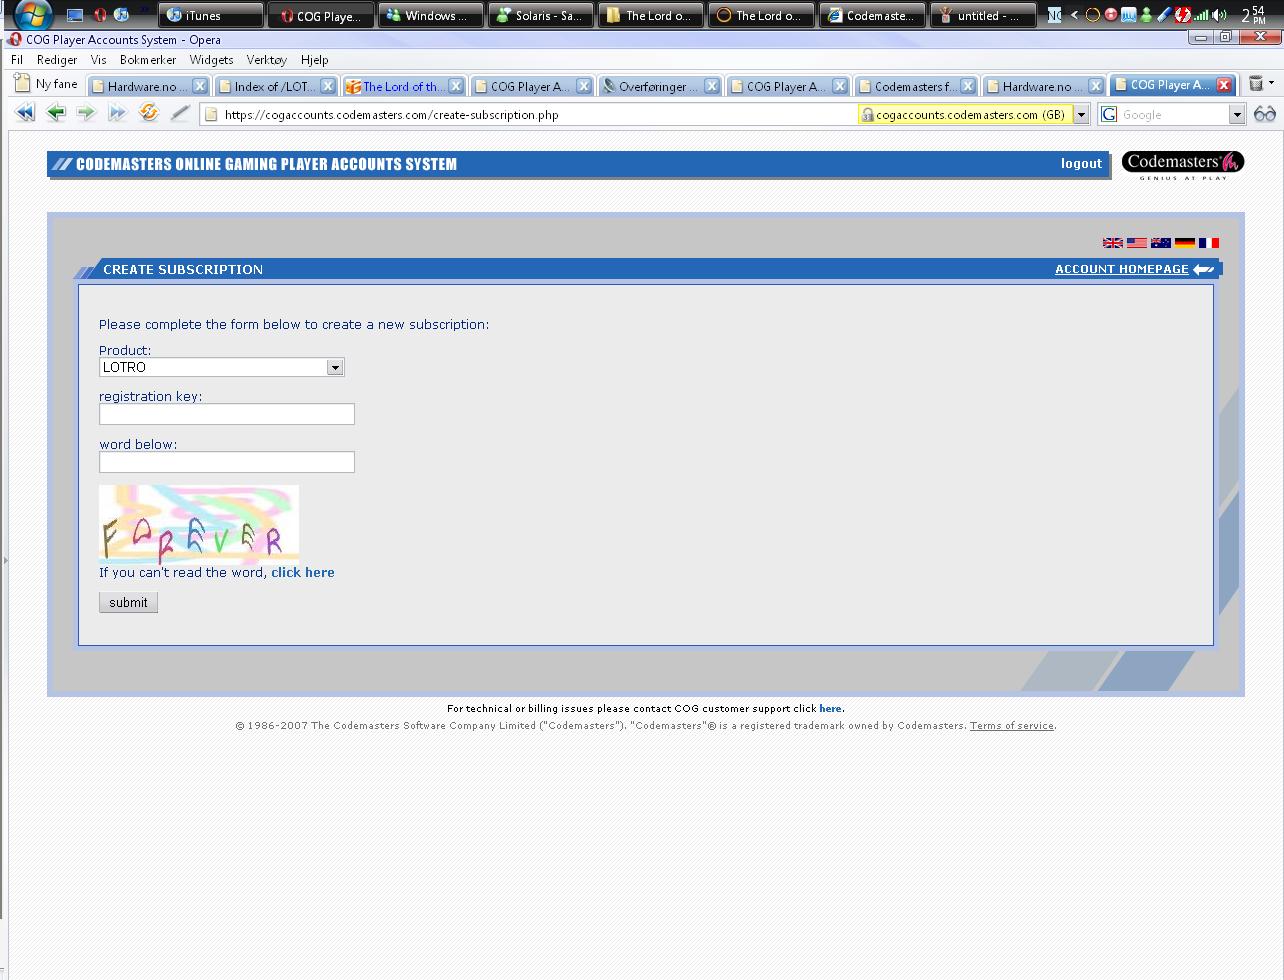Switch to the Overføringer tab
Image resolution: width=1284 pixels, height=980 pixels.
point(659,86)
